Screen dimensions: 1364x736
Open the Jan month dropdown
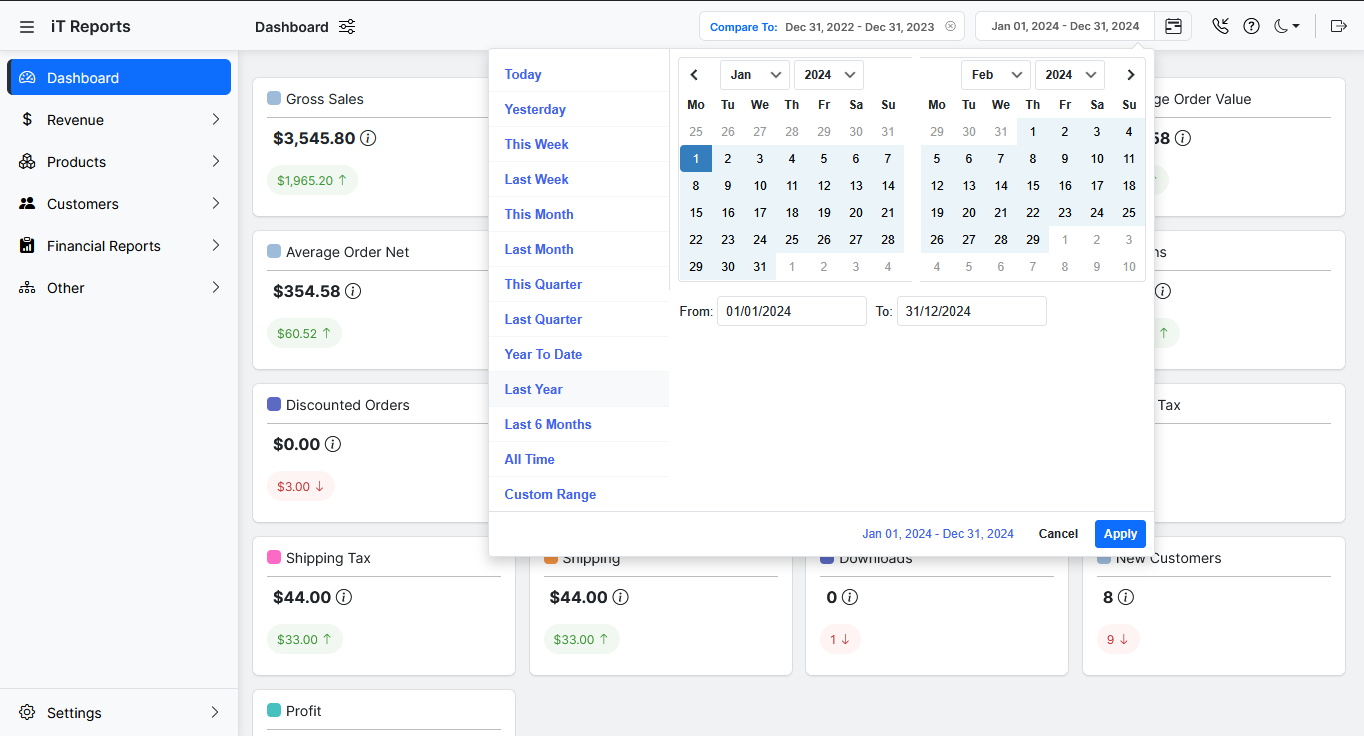(755, 75)
